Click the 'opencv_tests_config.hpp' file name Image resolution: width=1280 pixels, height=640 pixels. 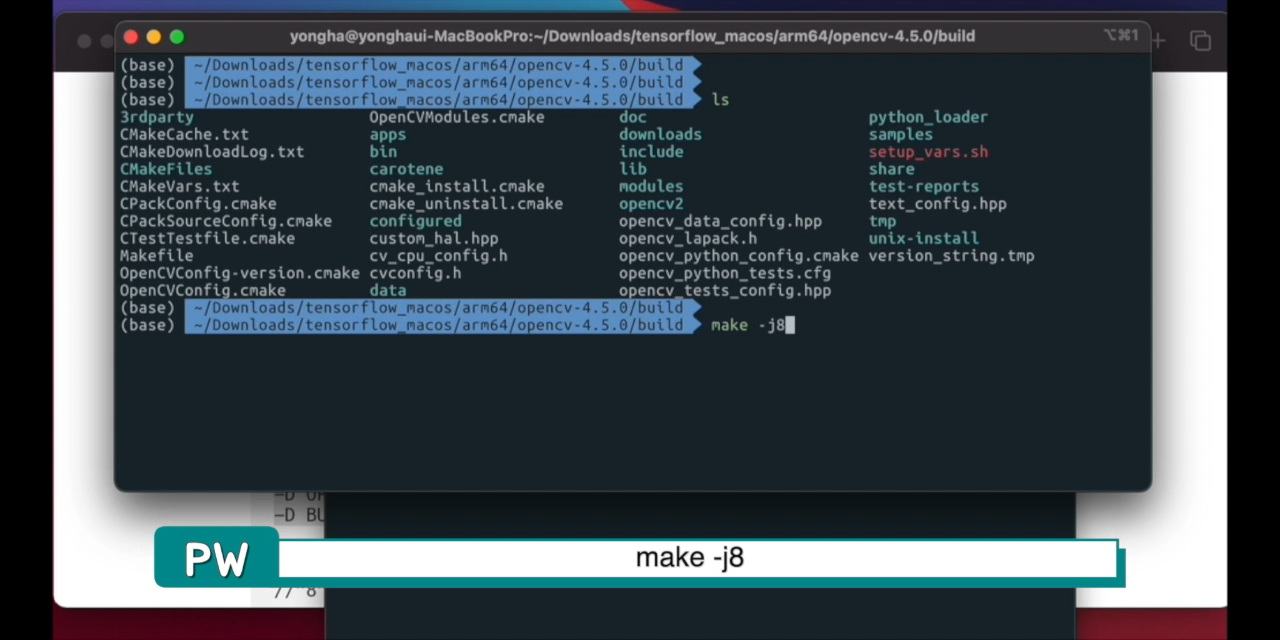tap(725, 291)
